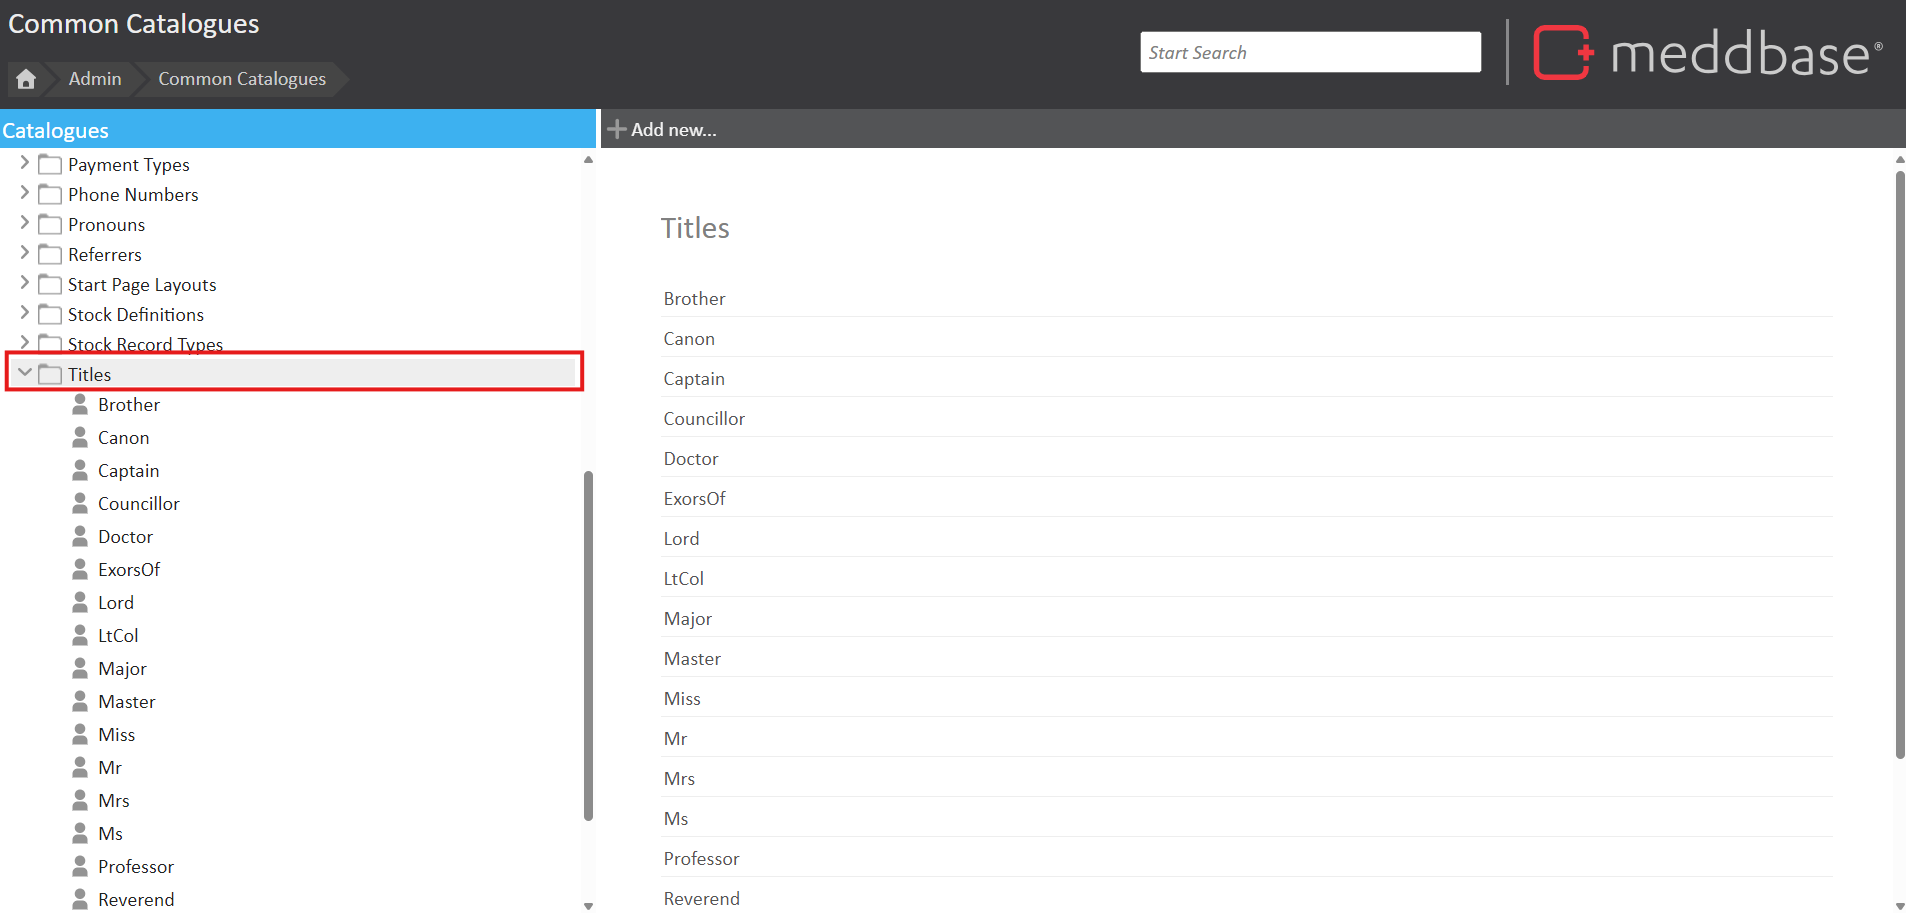Viewport: 1906px width, 913px height.
Task: Expand the Phone Numbers tree node
Action: (x=25, y=193)
